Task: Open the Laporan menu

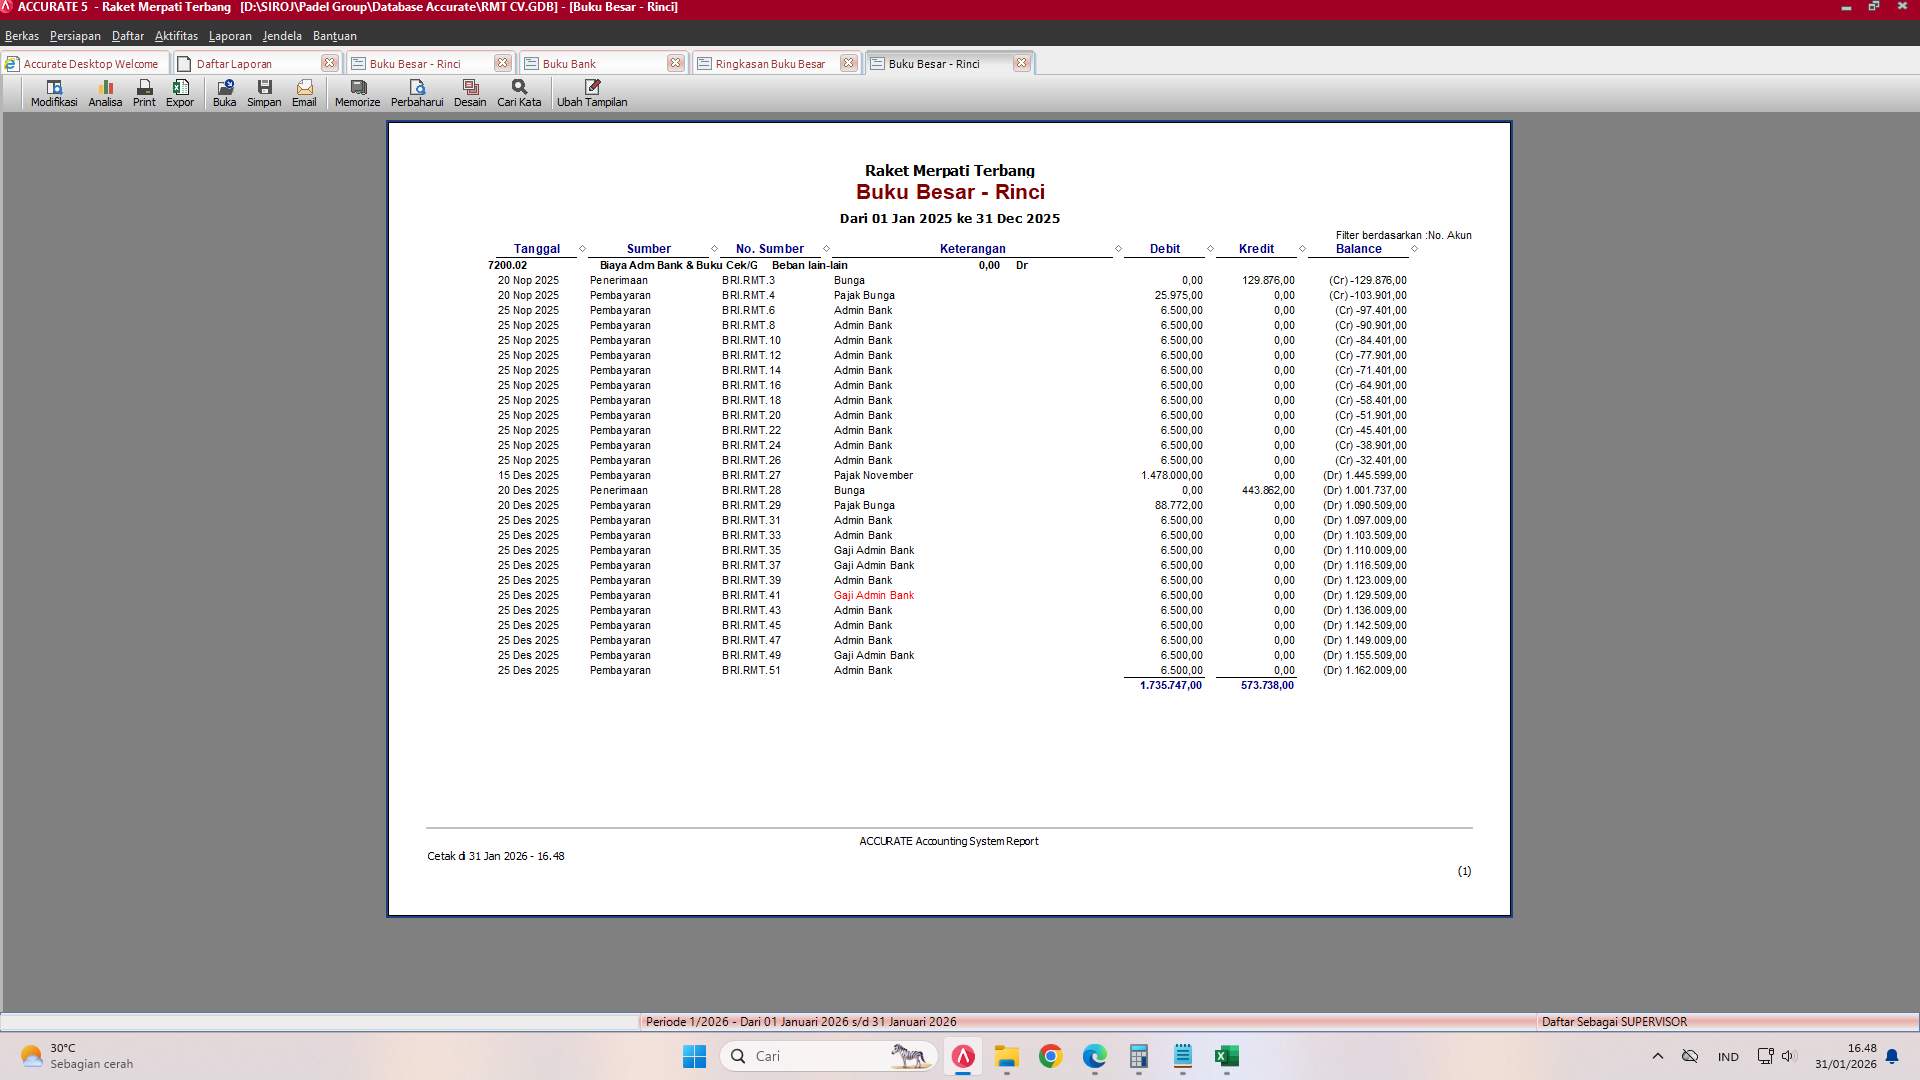Action: pos(230,35)
